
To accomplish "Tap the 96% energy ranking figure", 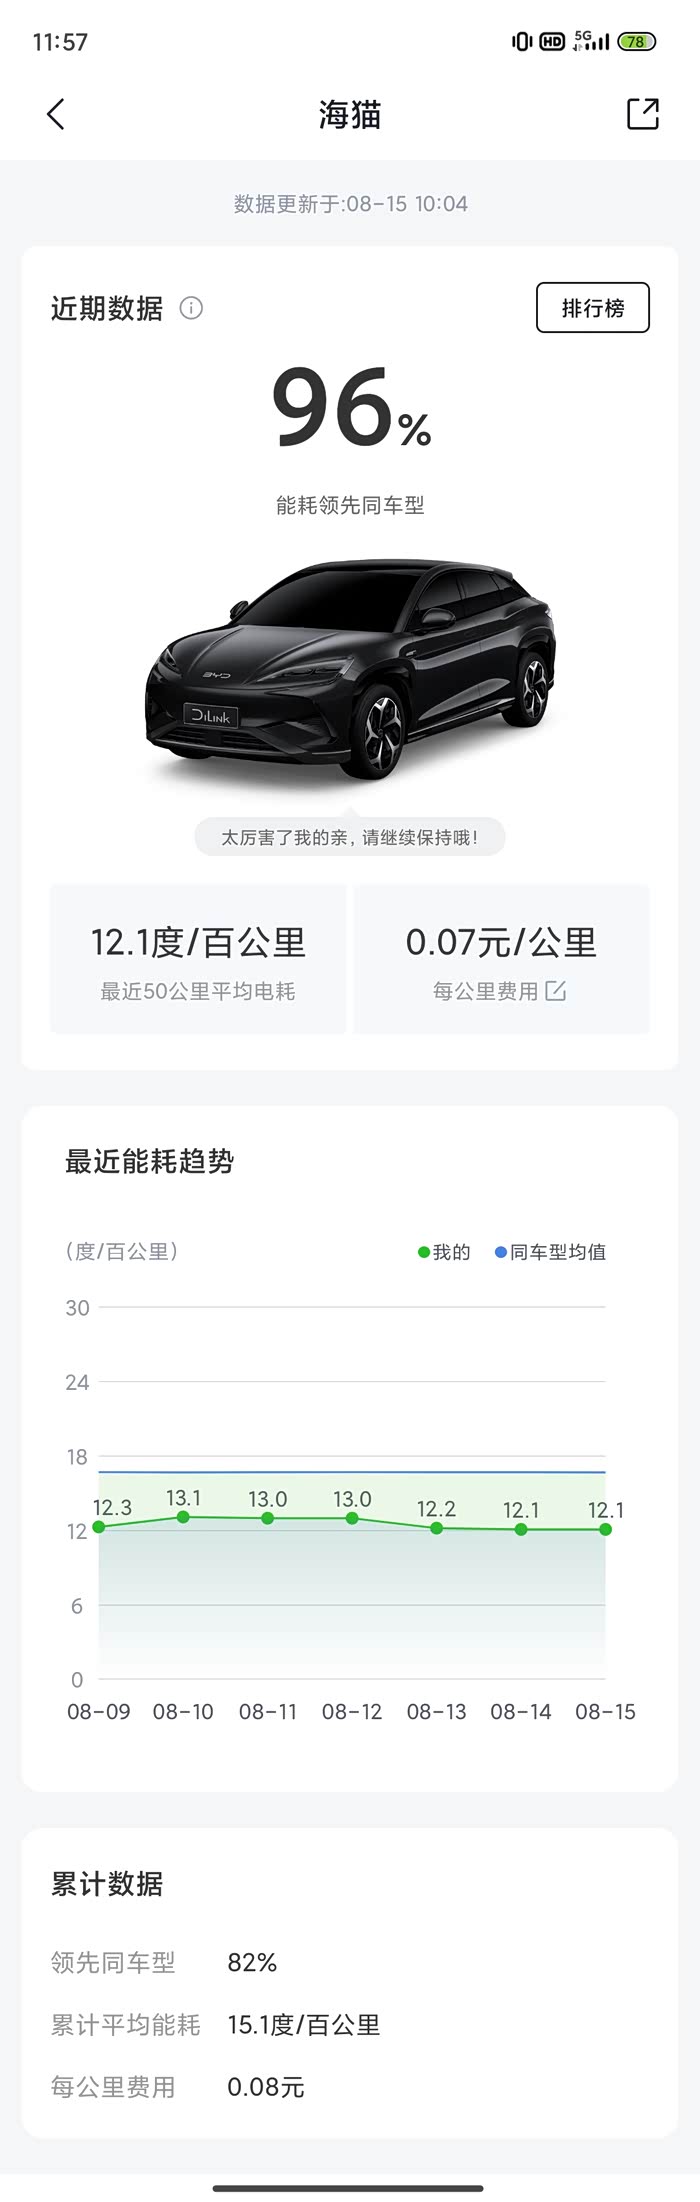I will point(350,408).
